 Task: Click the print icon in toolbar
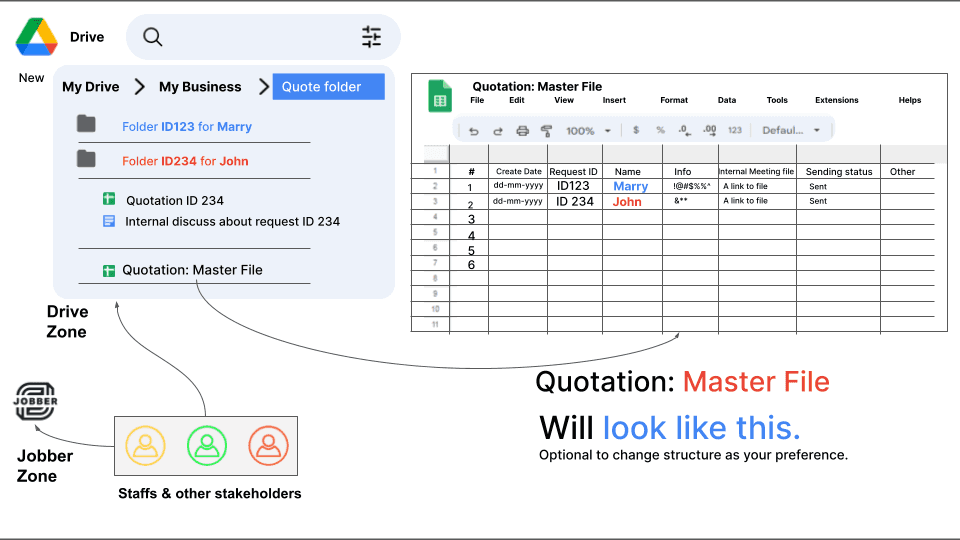point(522,131)
